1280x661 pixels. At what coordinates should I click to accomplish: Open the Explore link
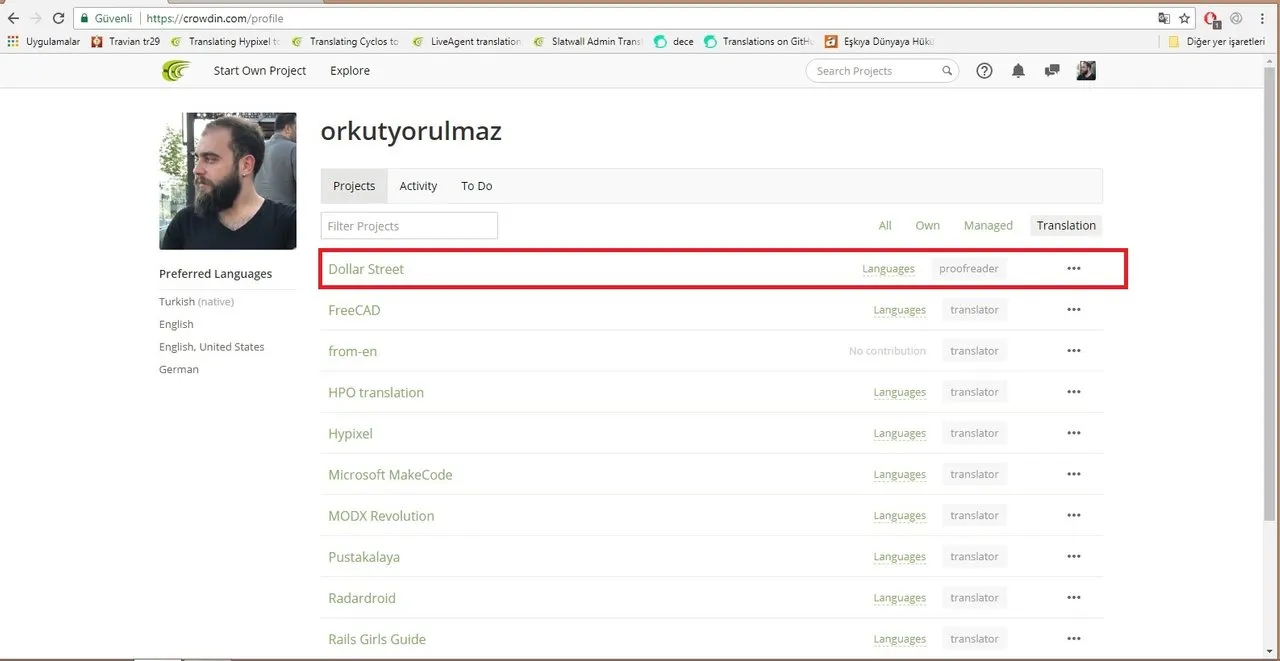(350, 71)
